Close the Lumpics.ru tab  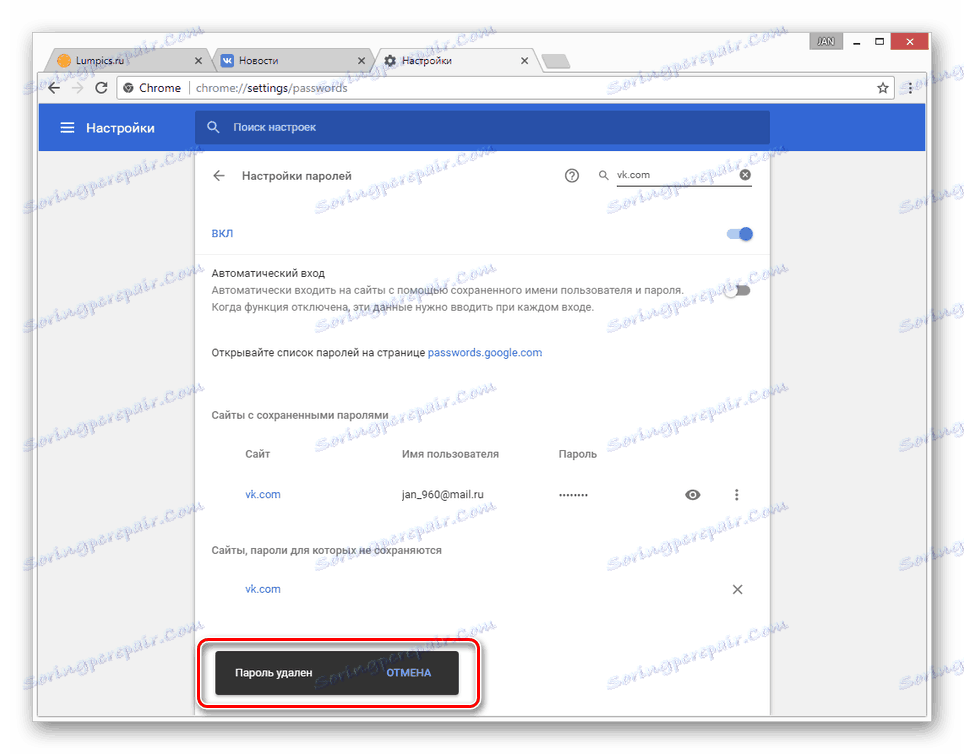[x=198, y=60]
